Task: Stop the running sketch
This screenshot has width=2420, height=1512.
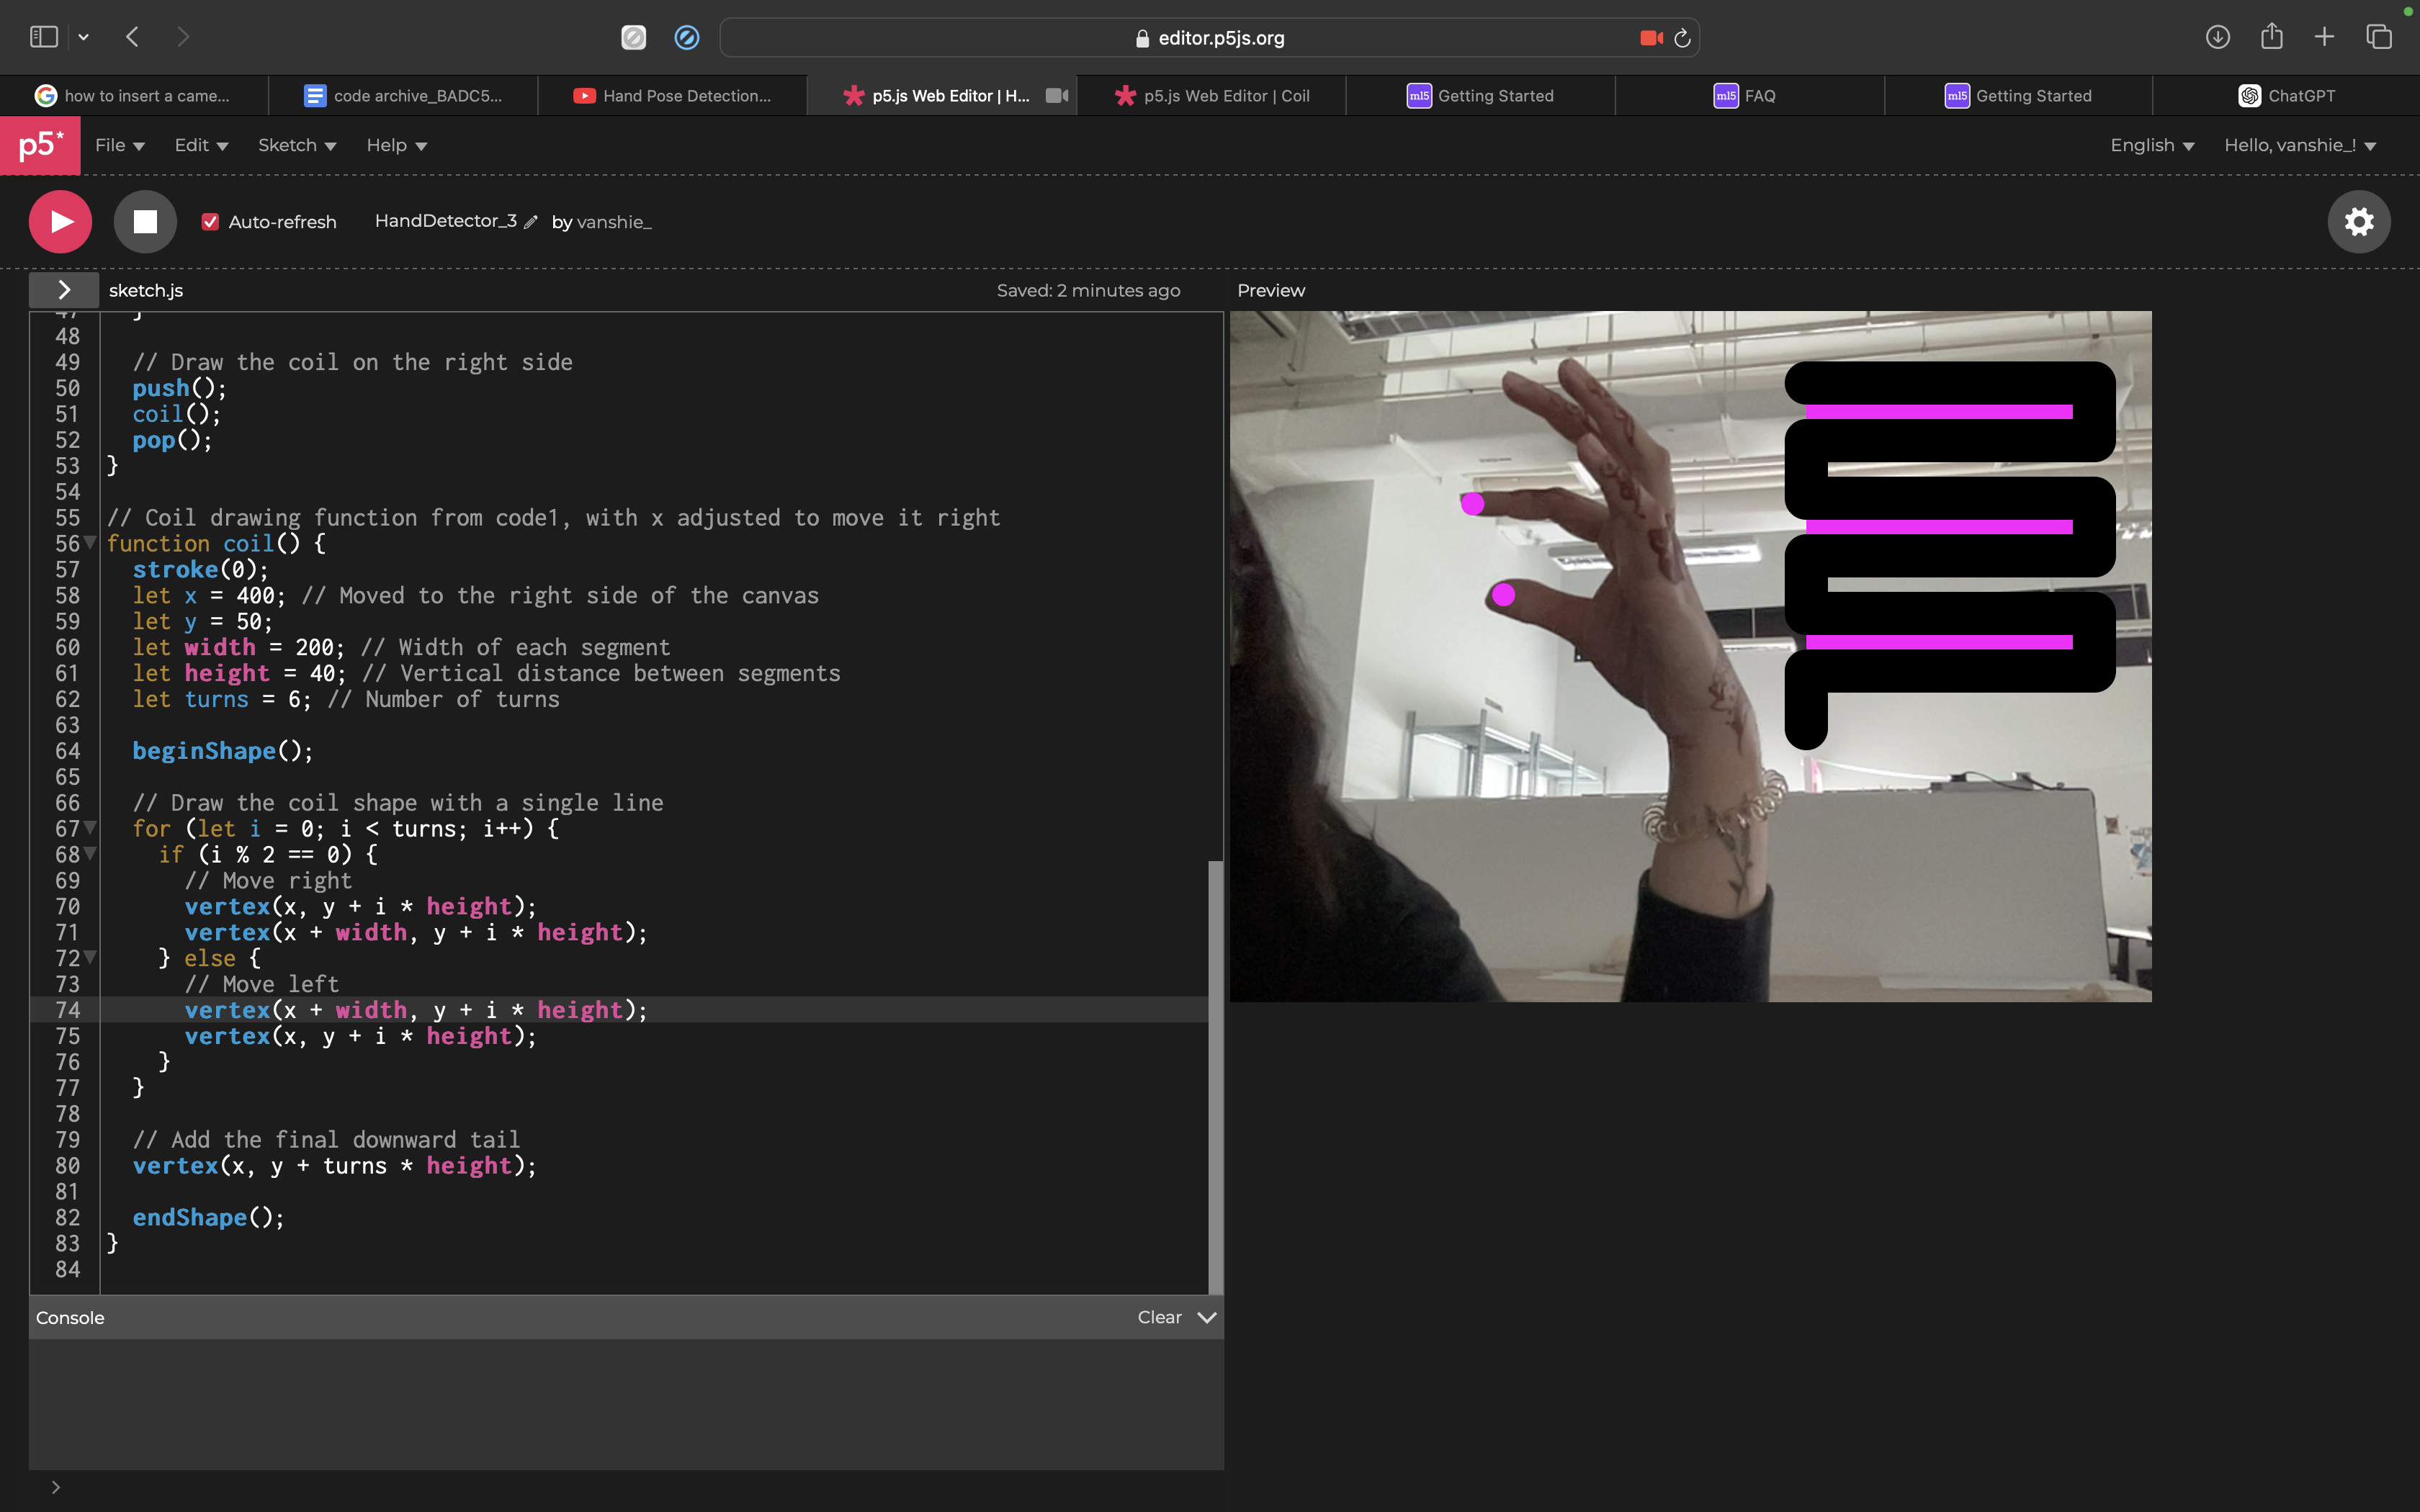Action: click(145, 222)
